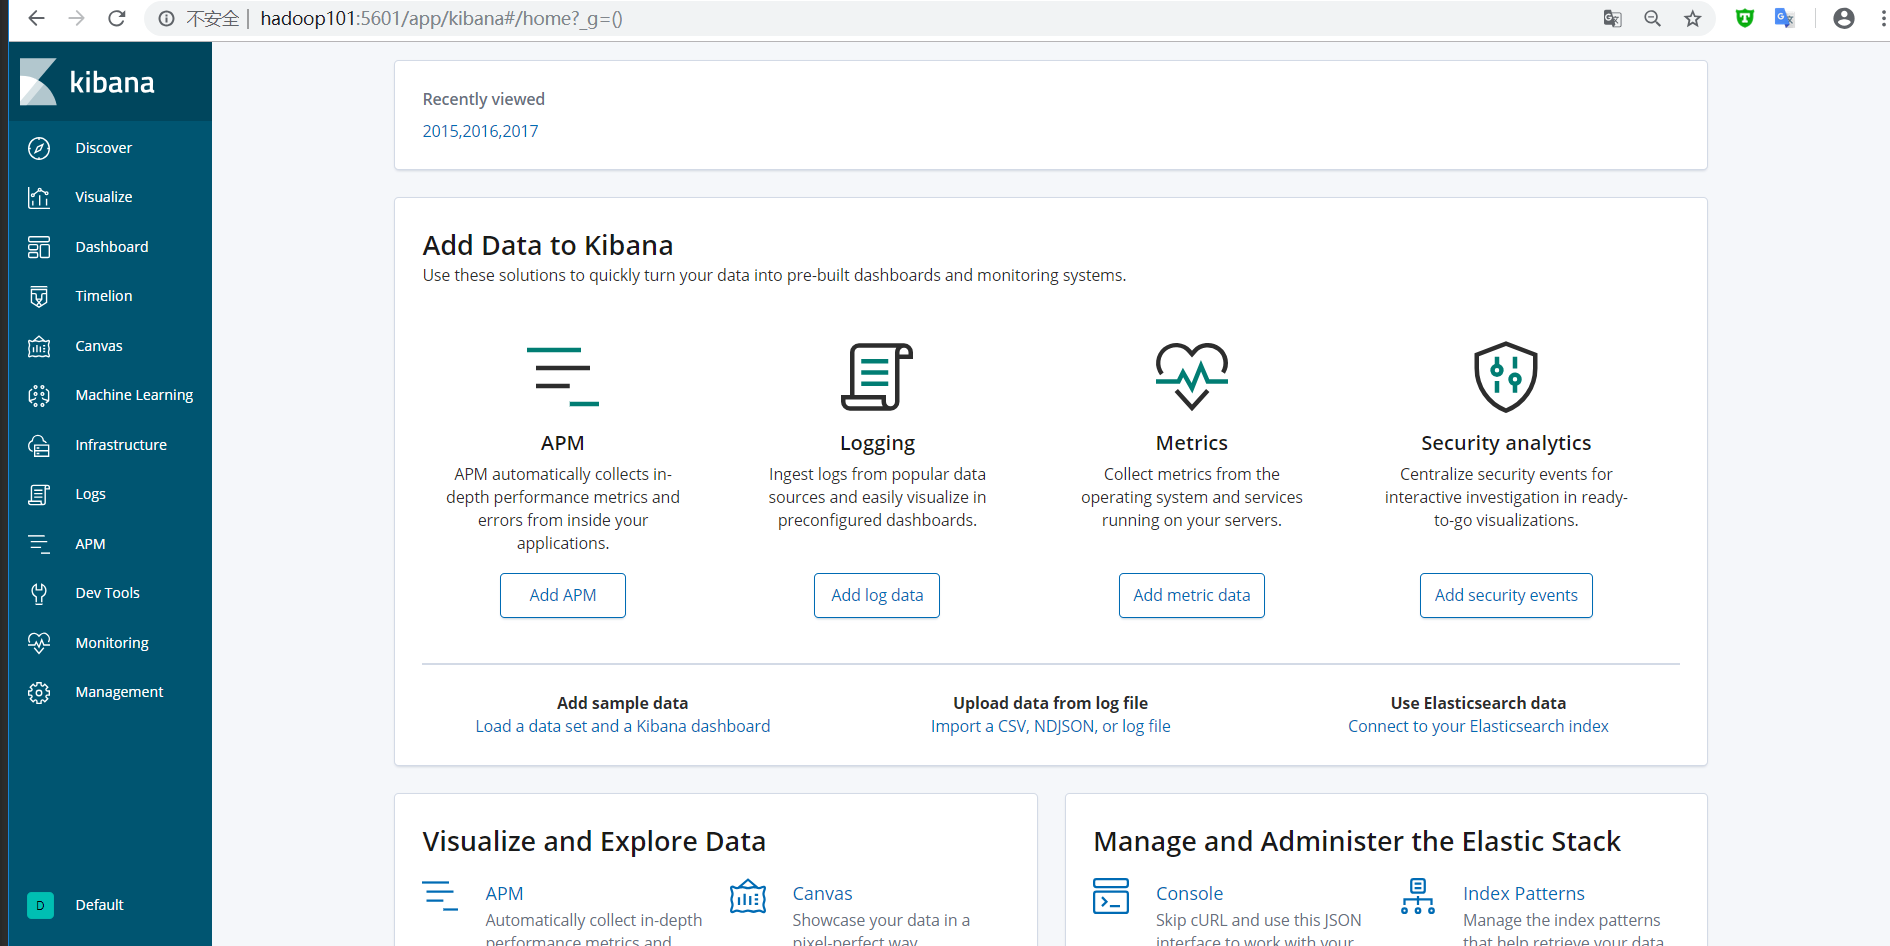Click the Add security events button
Viewport: 1890px width, 946px height.
1506,595
